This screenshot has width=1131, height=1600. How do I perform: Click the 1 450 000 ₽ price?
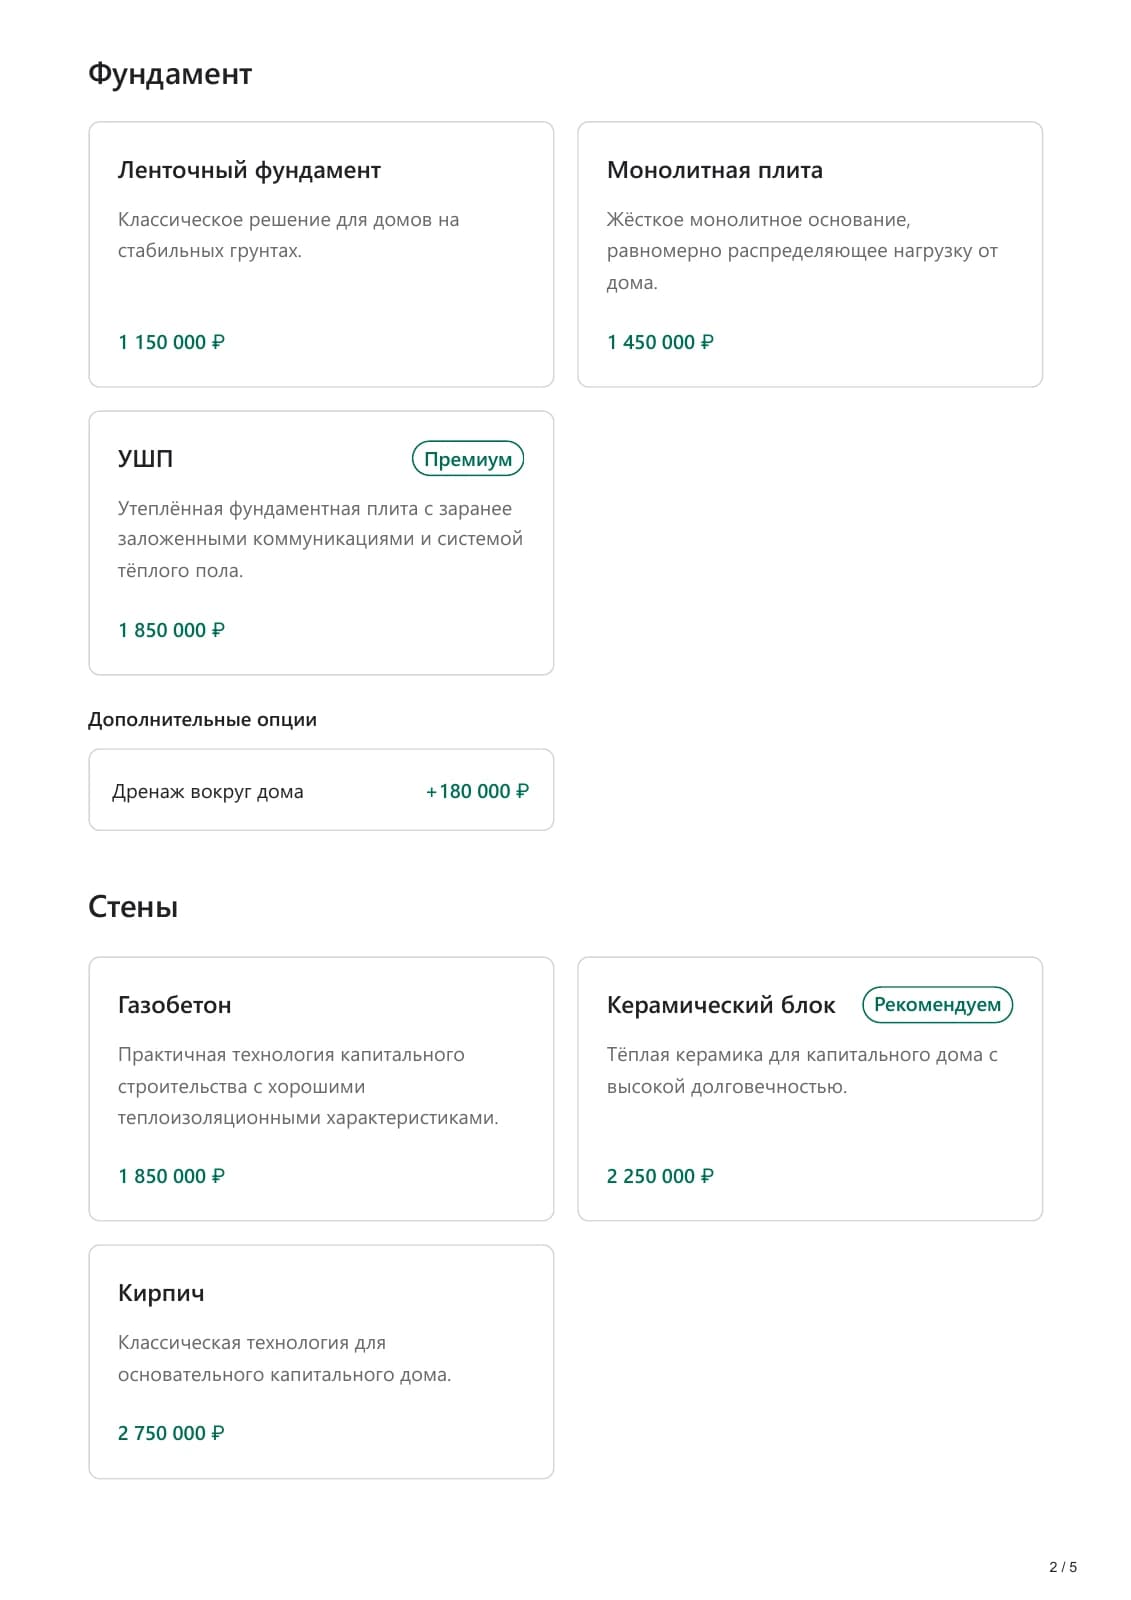click(660, 342)
